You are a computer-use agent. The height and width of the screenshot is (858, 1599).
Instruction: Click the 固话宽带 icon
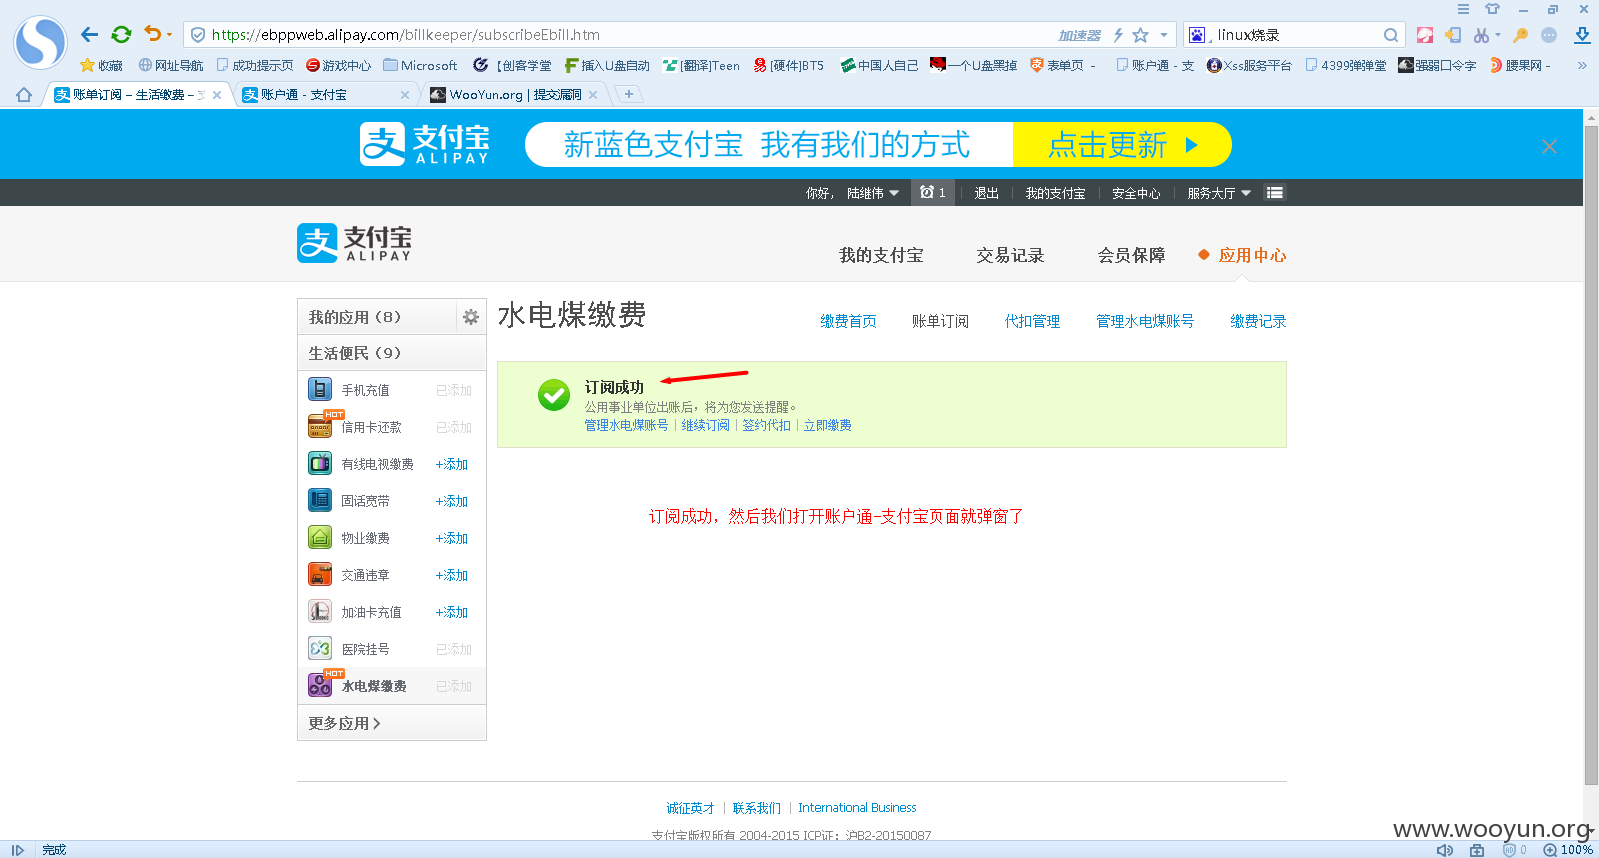point(320,500)
